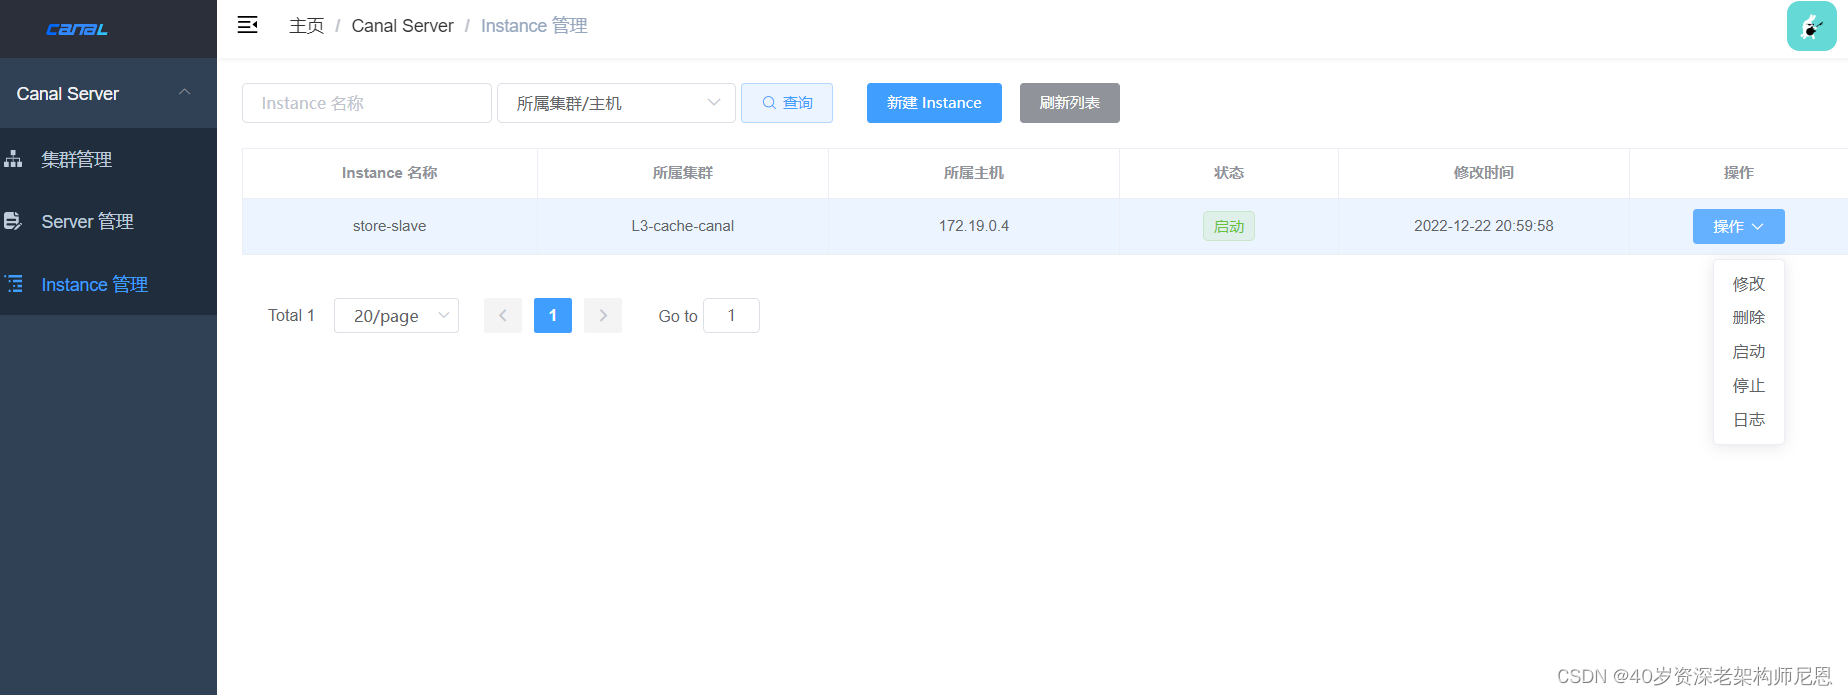Click the green 启动 status tag
Screen dimensions: 1848x695
click(x=1228, y=226)
